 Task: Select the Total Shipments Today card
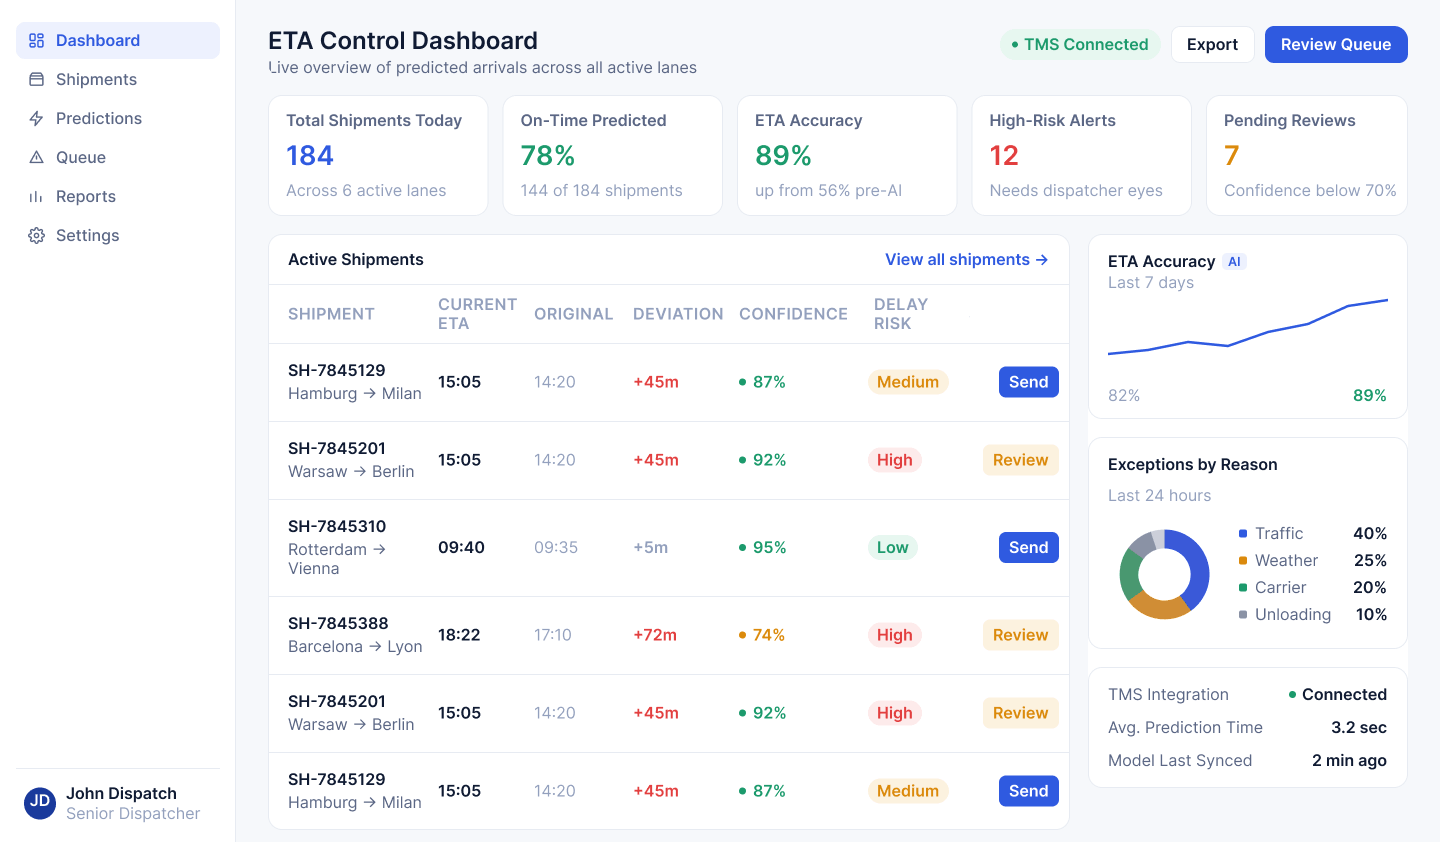[x=378, y=155]
